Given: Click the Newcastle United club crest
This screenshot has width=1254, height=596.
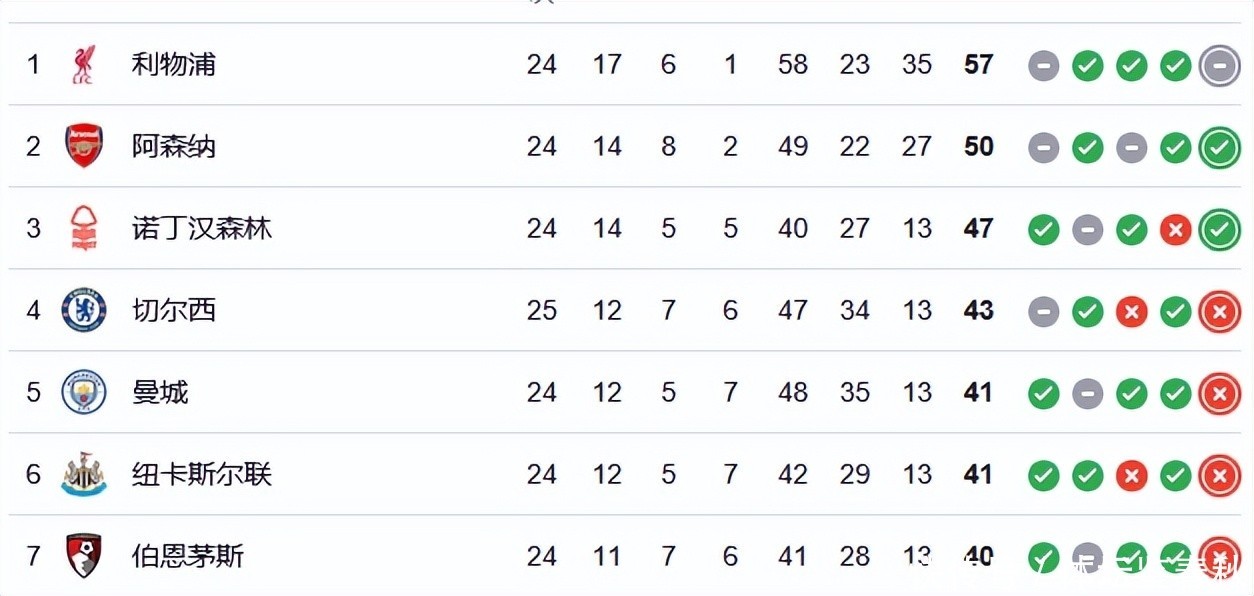Looking at the screenshot, I should 84,474.
